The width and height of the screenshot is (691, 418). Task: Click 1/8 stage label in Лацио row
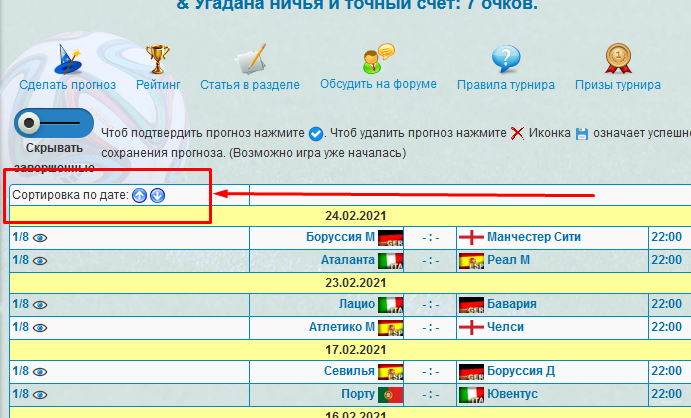click(20, 304)
